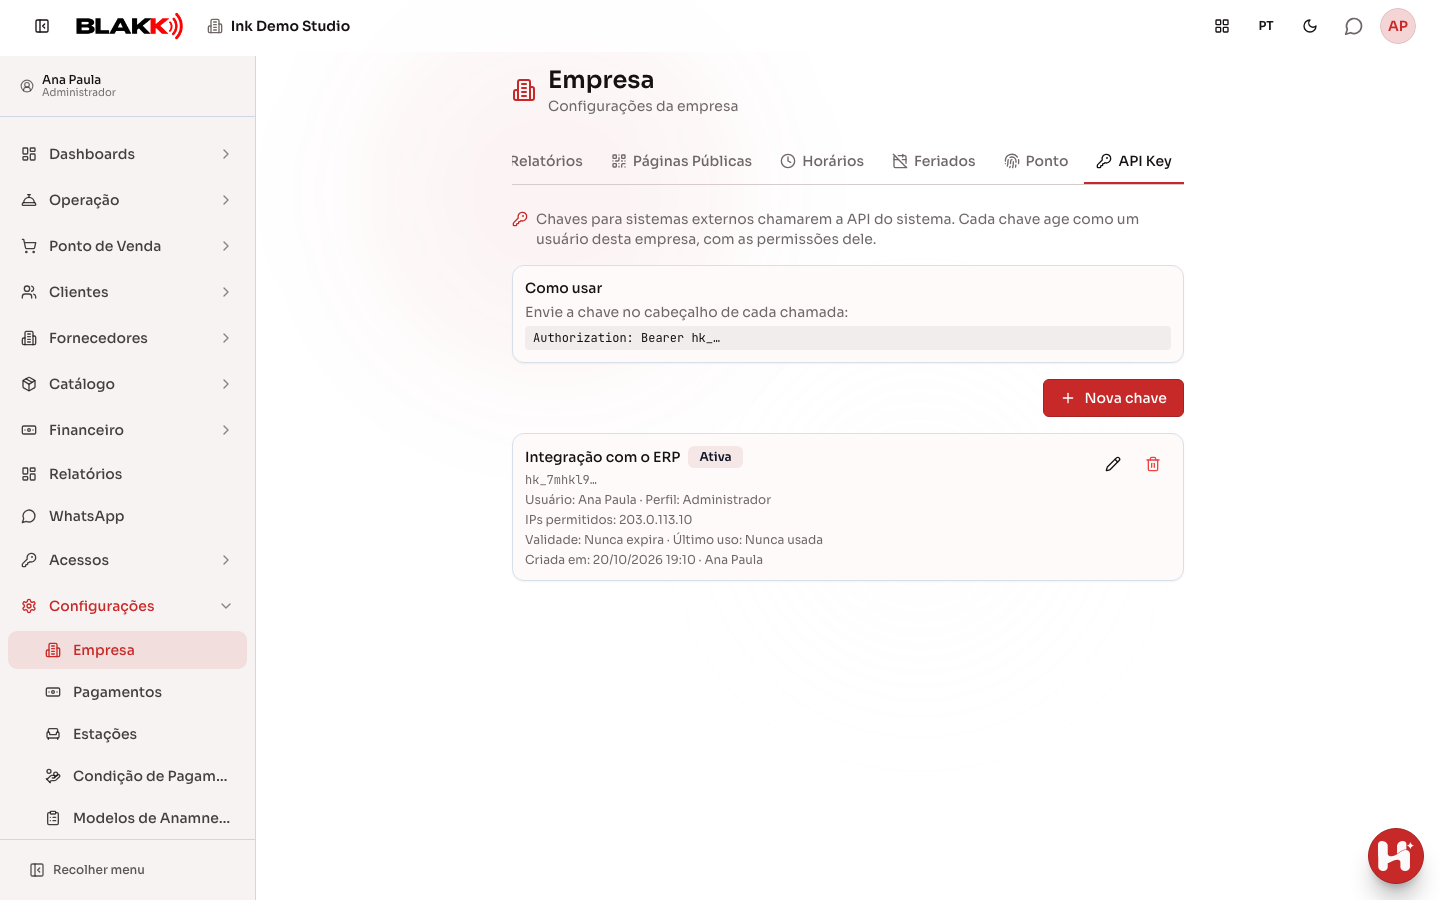Open the apps grid icon in header

(x=1222, y=26)
